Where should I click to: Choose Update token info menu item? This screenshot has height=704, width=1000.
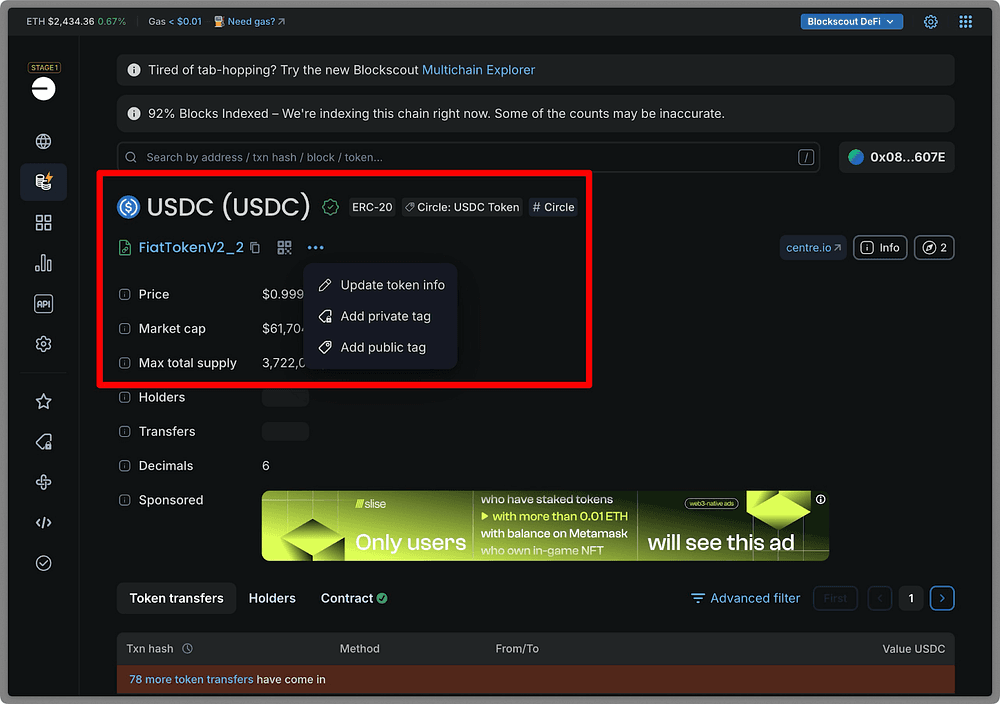381,285
